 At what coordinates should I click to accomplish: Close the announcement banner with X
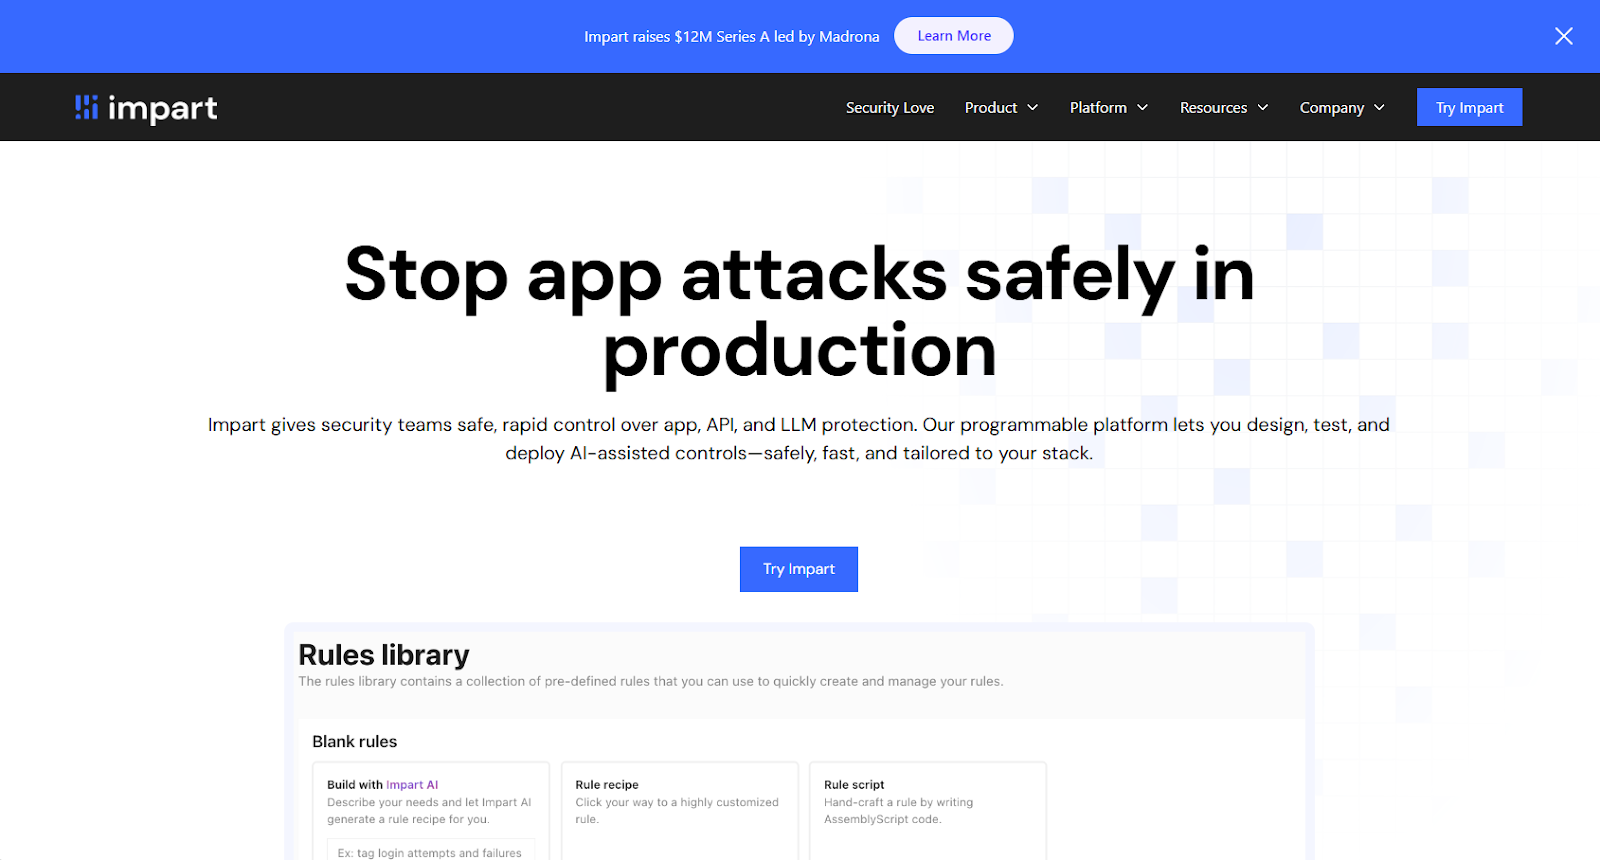(x=1564, y=36)
